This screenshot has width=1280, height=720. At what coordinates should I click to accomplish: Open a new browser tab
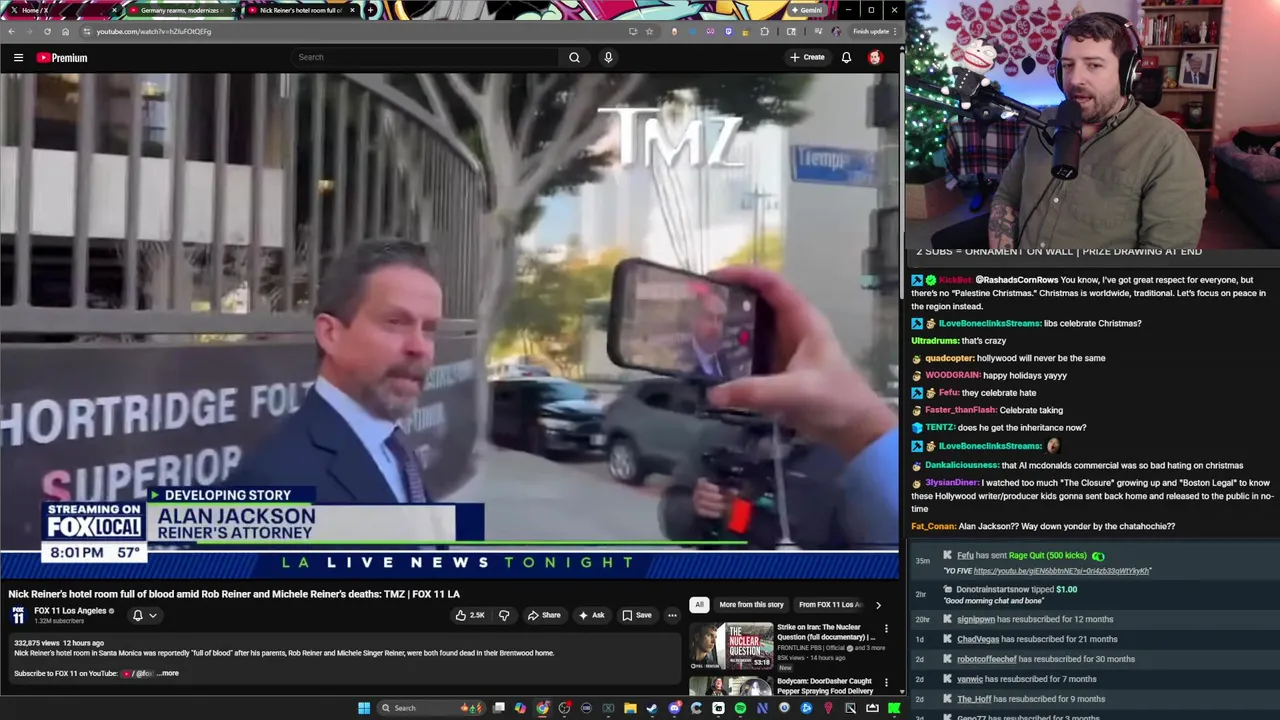click(370, 10)
